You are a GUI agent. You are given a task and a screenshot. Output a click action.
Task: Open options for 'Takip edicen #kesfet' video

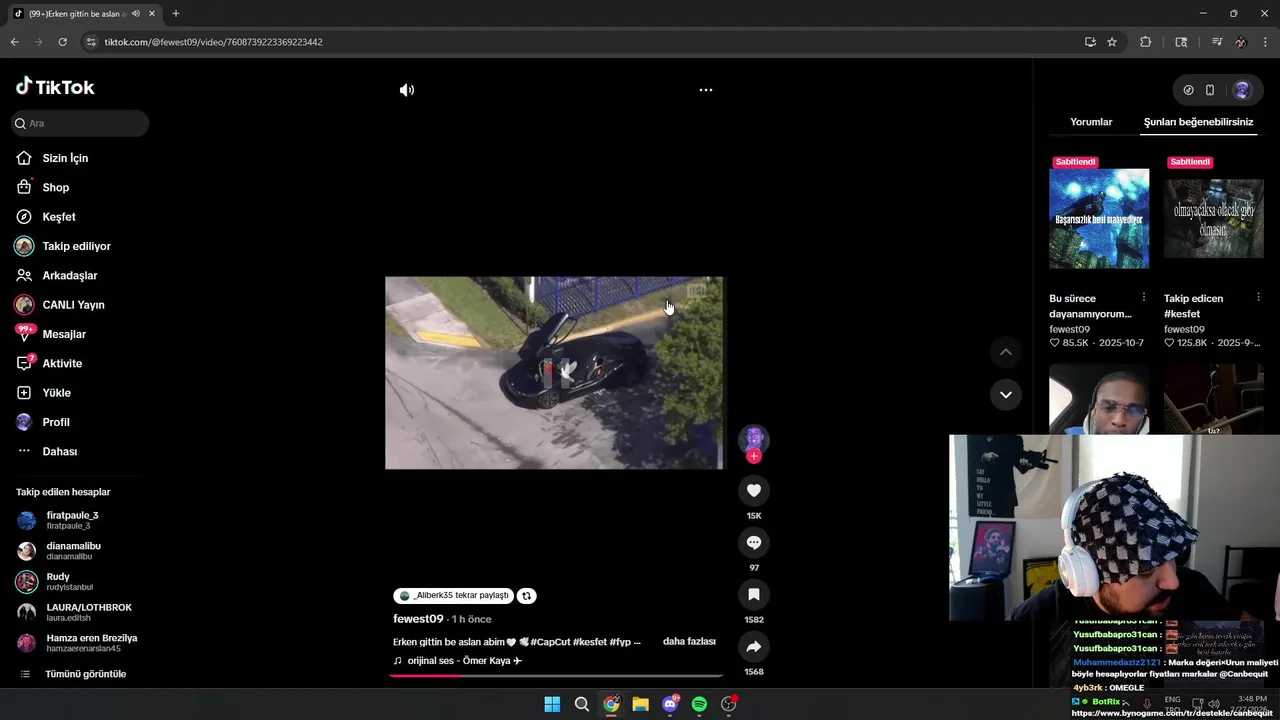pos(1258,298)
